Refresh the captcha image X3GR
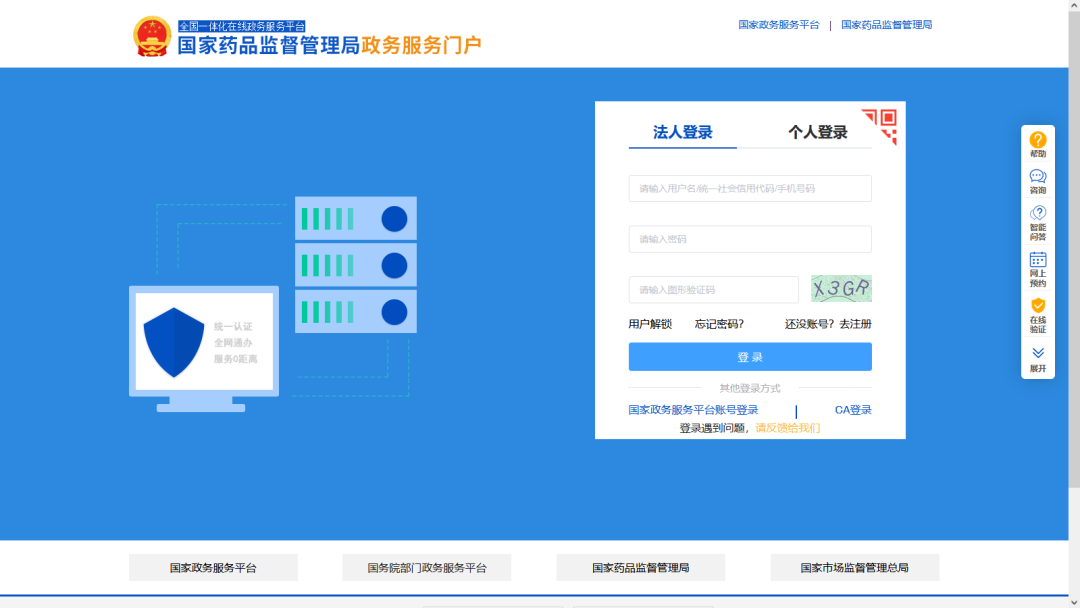The height and width of the screenshot is (608, 1080). pos(841,289)
